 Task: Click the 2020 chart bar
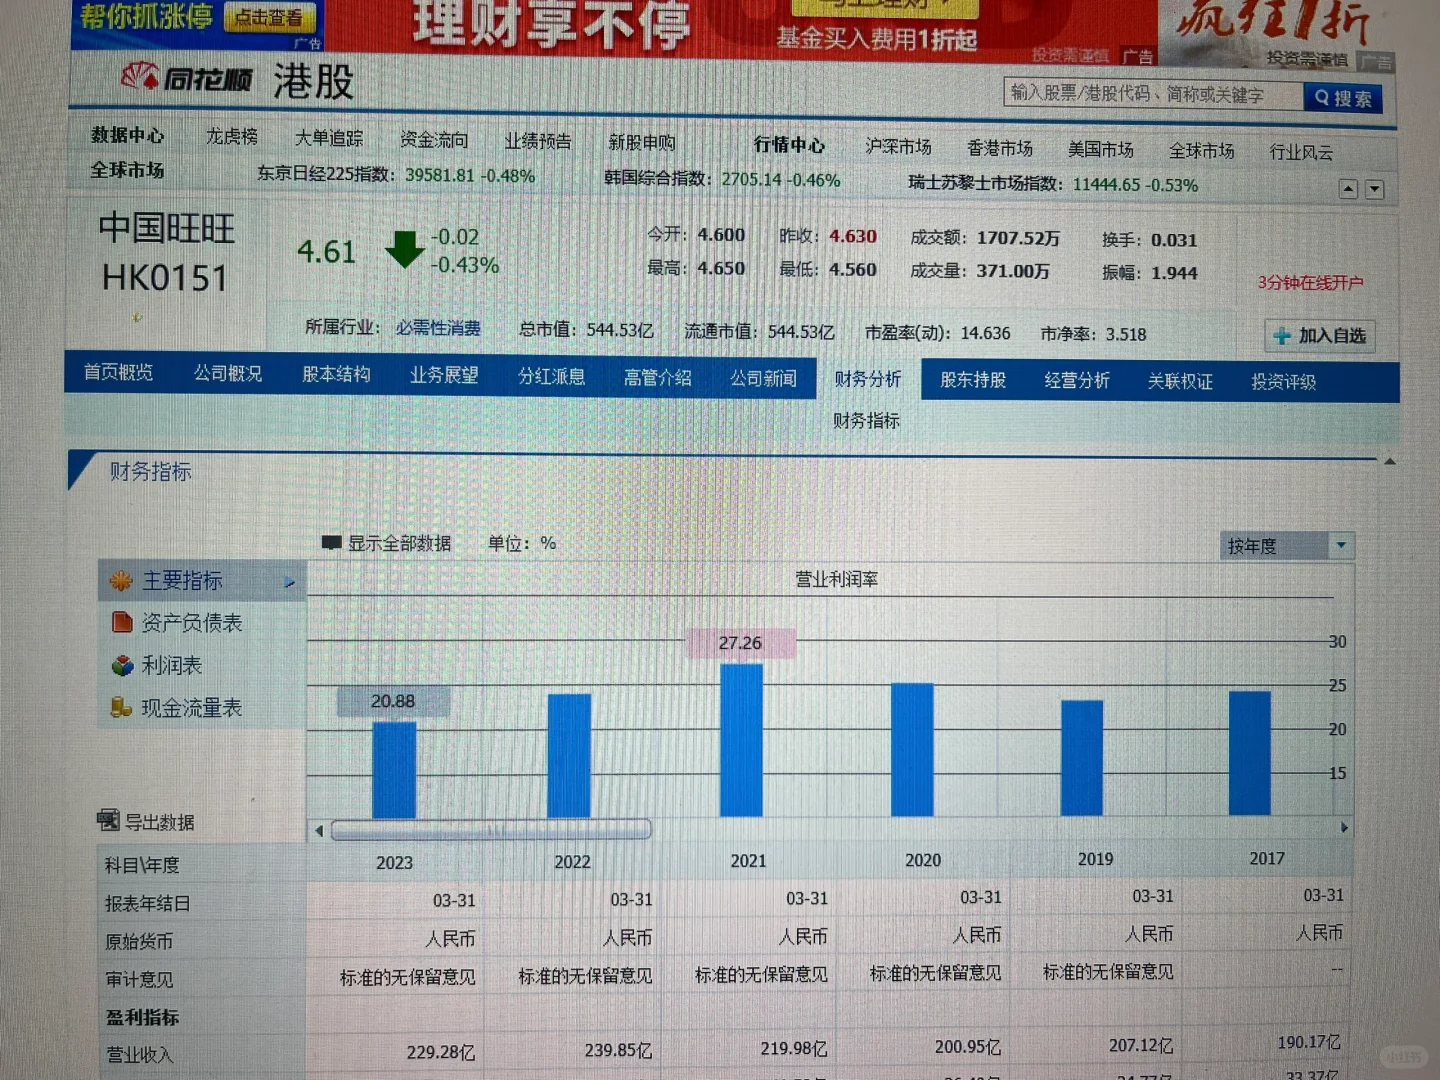coord(912,749)
